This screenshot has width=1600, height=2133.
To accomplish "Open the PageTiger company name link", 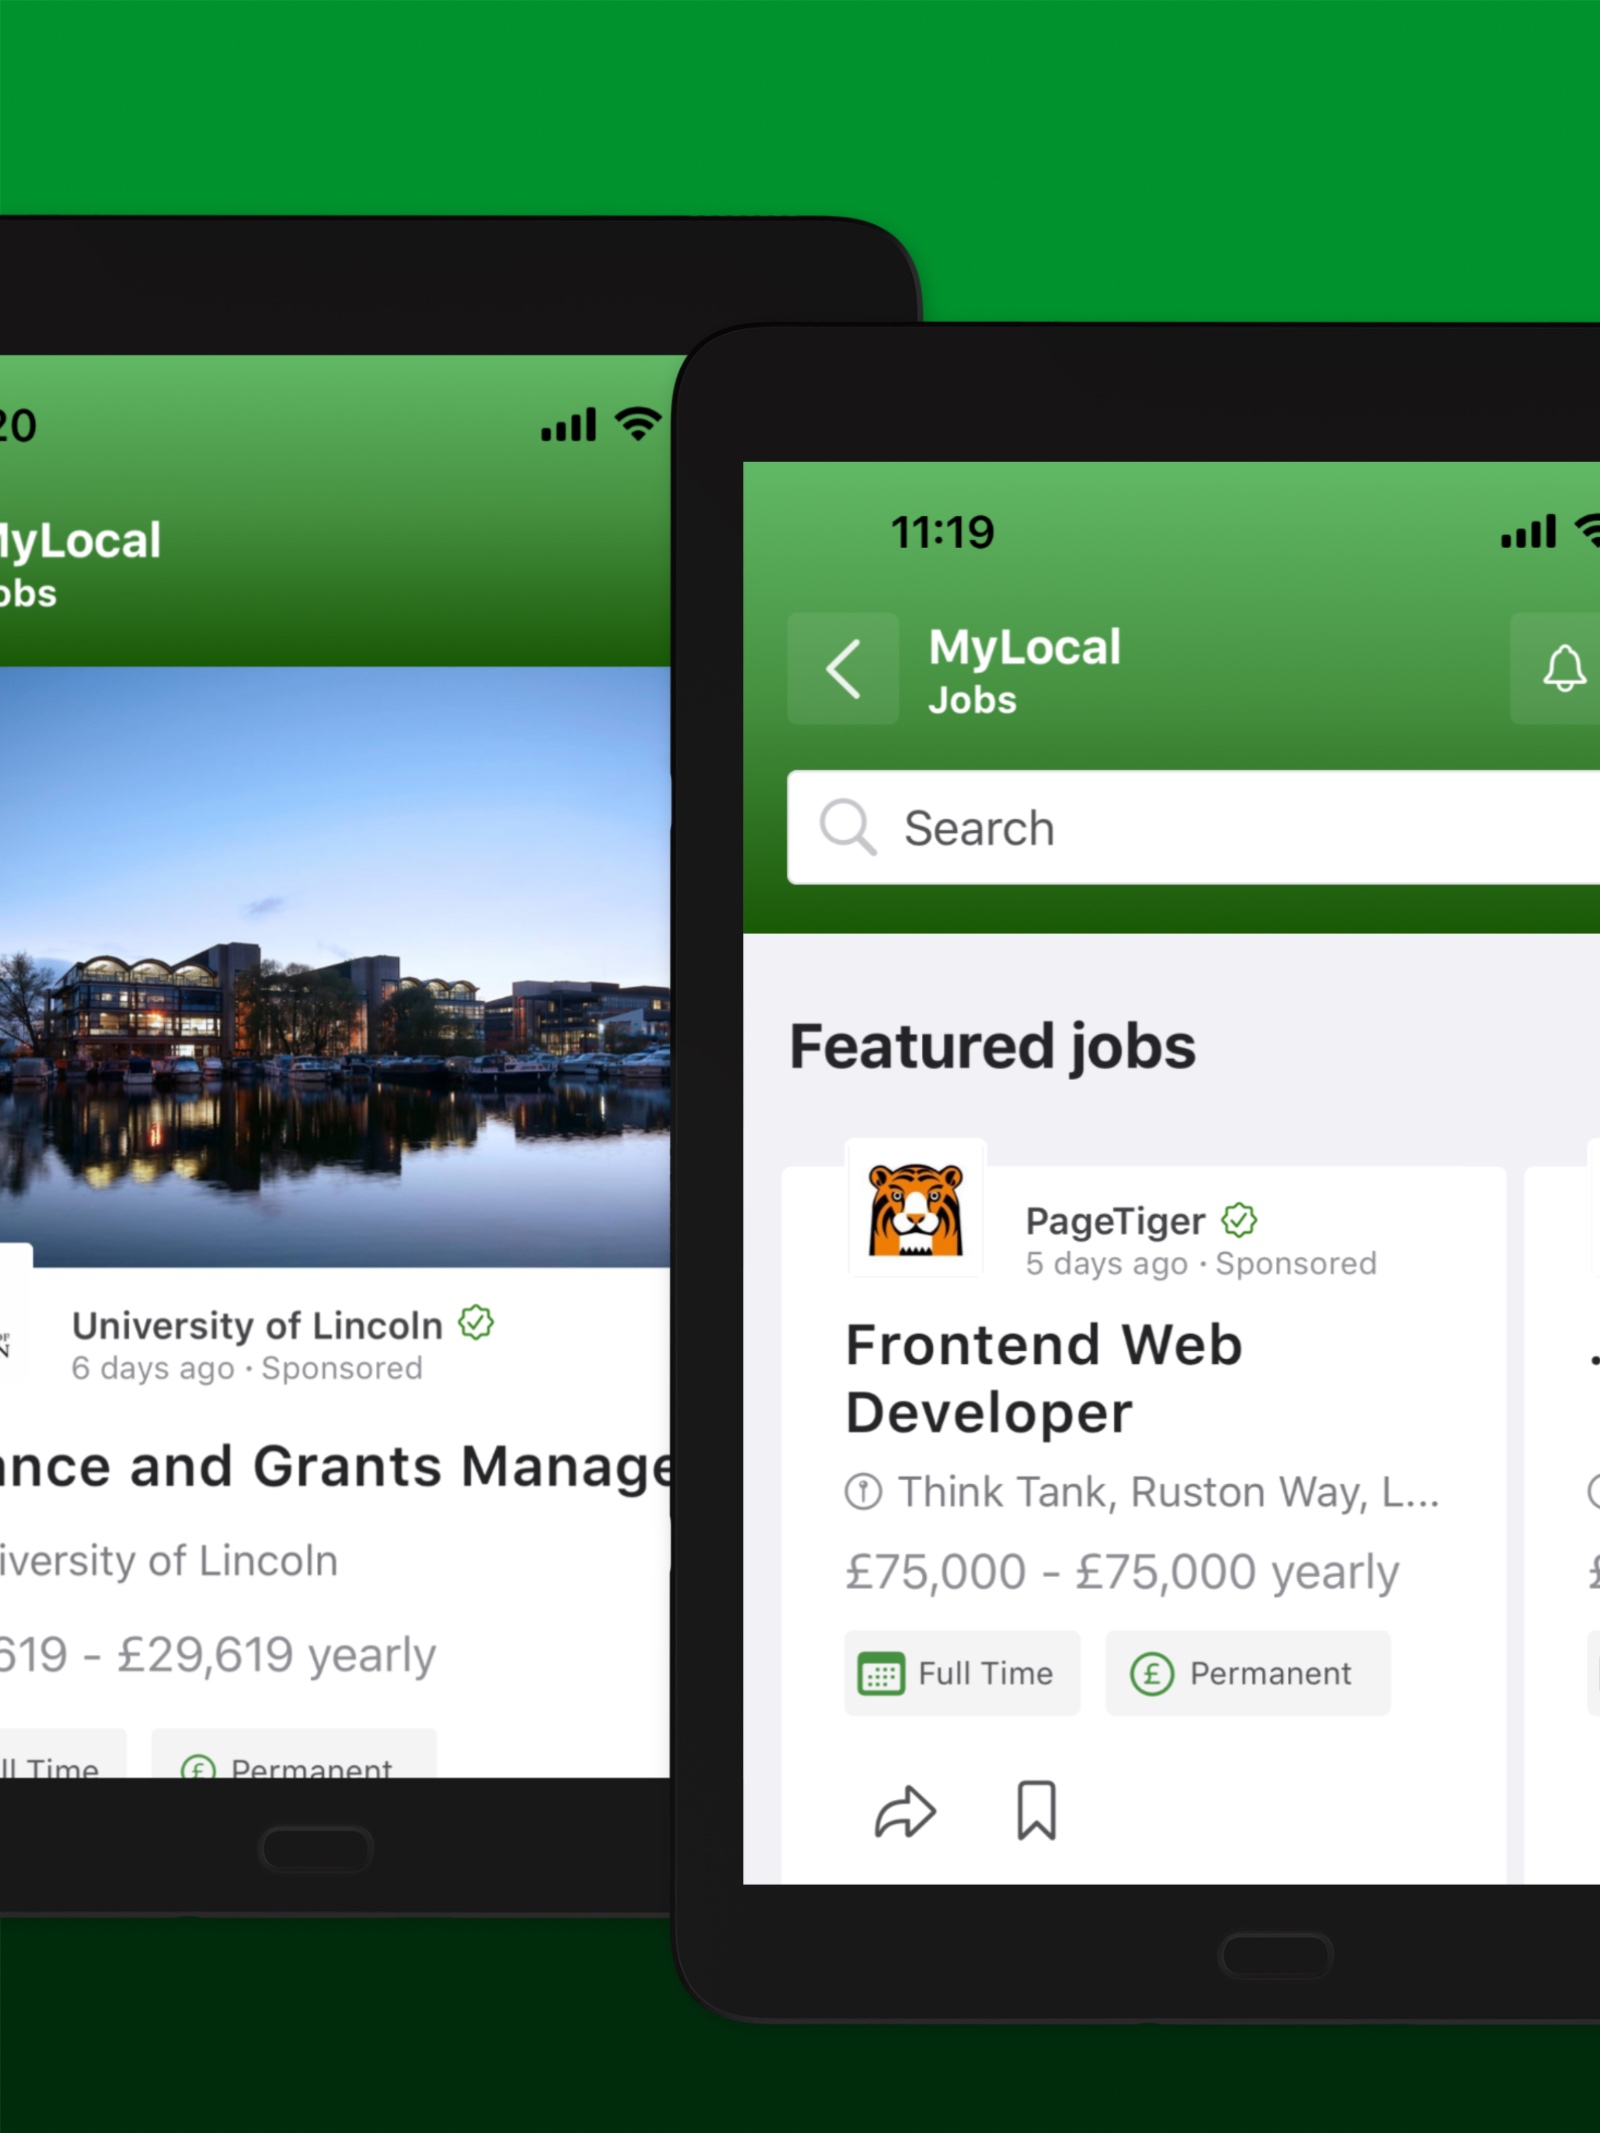I will [x=1115, y=1221].
